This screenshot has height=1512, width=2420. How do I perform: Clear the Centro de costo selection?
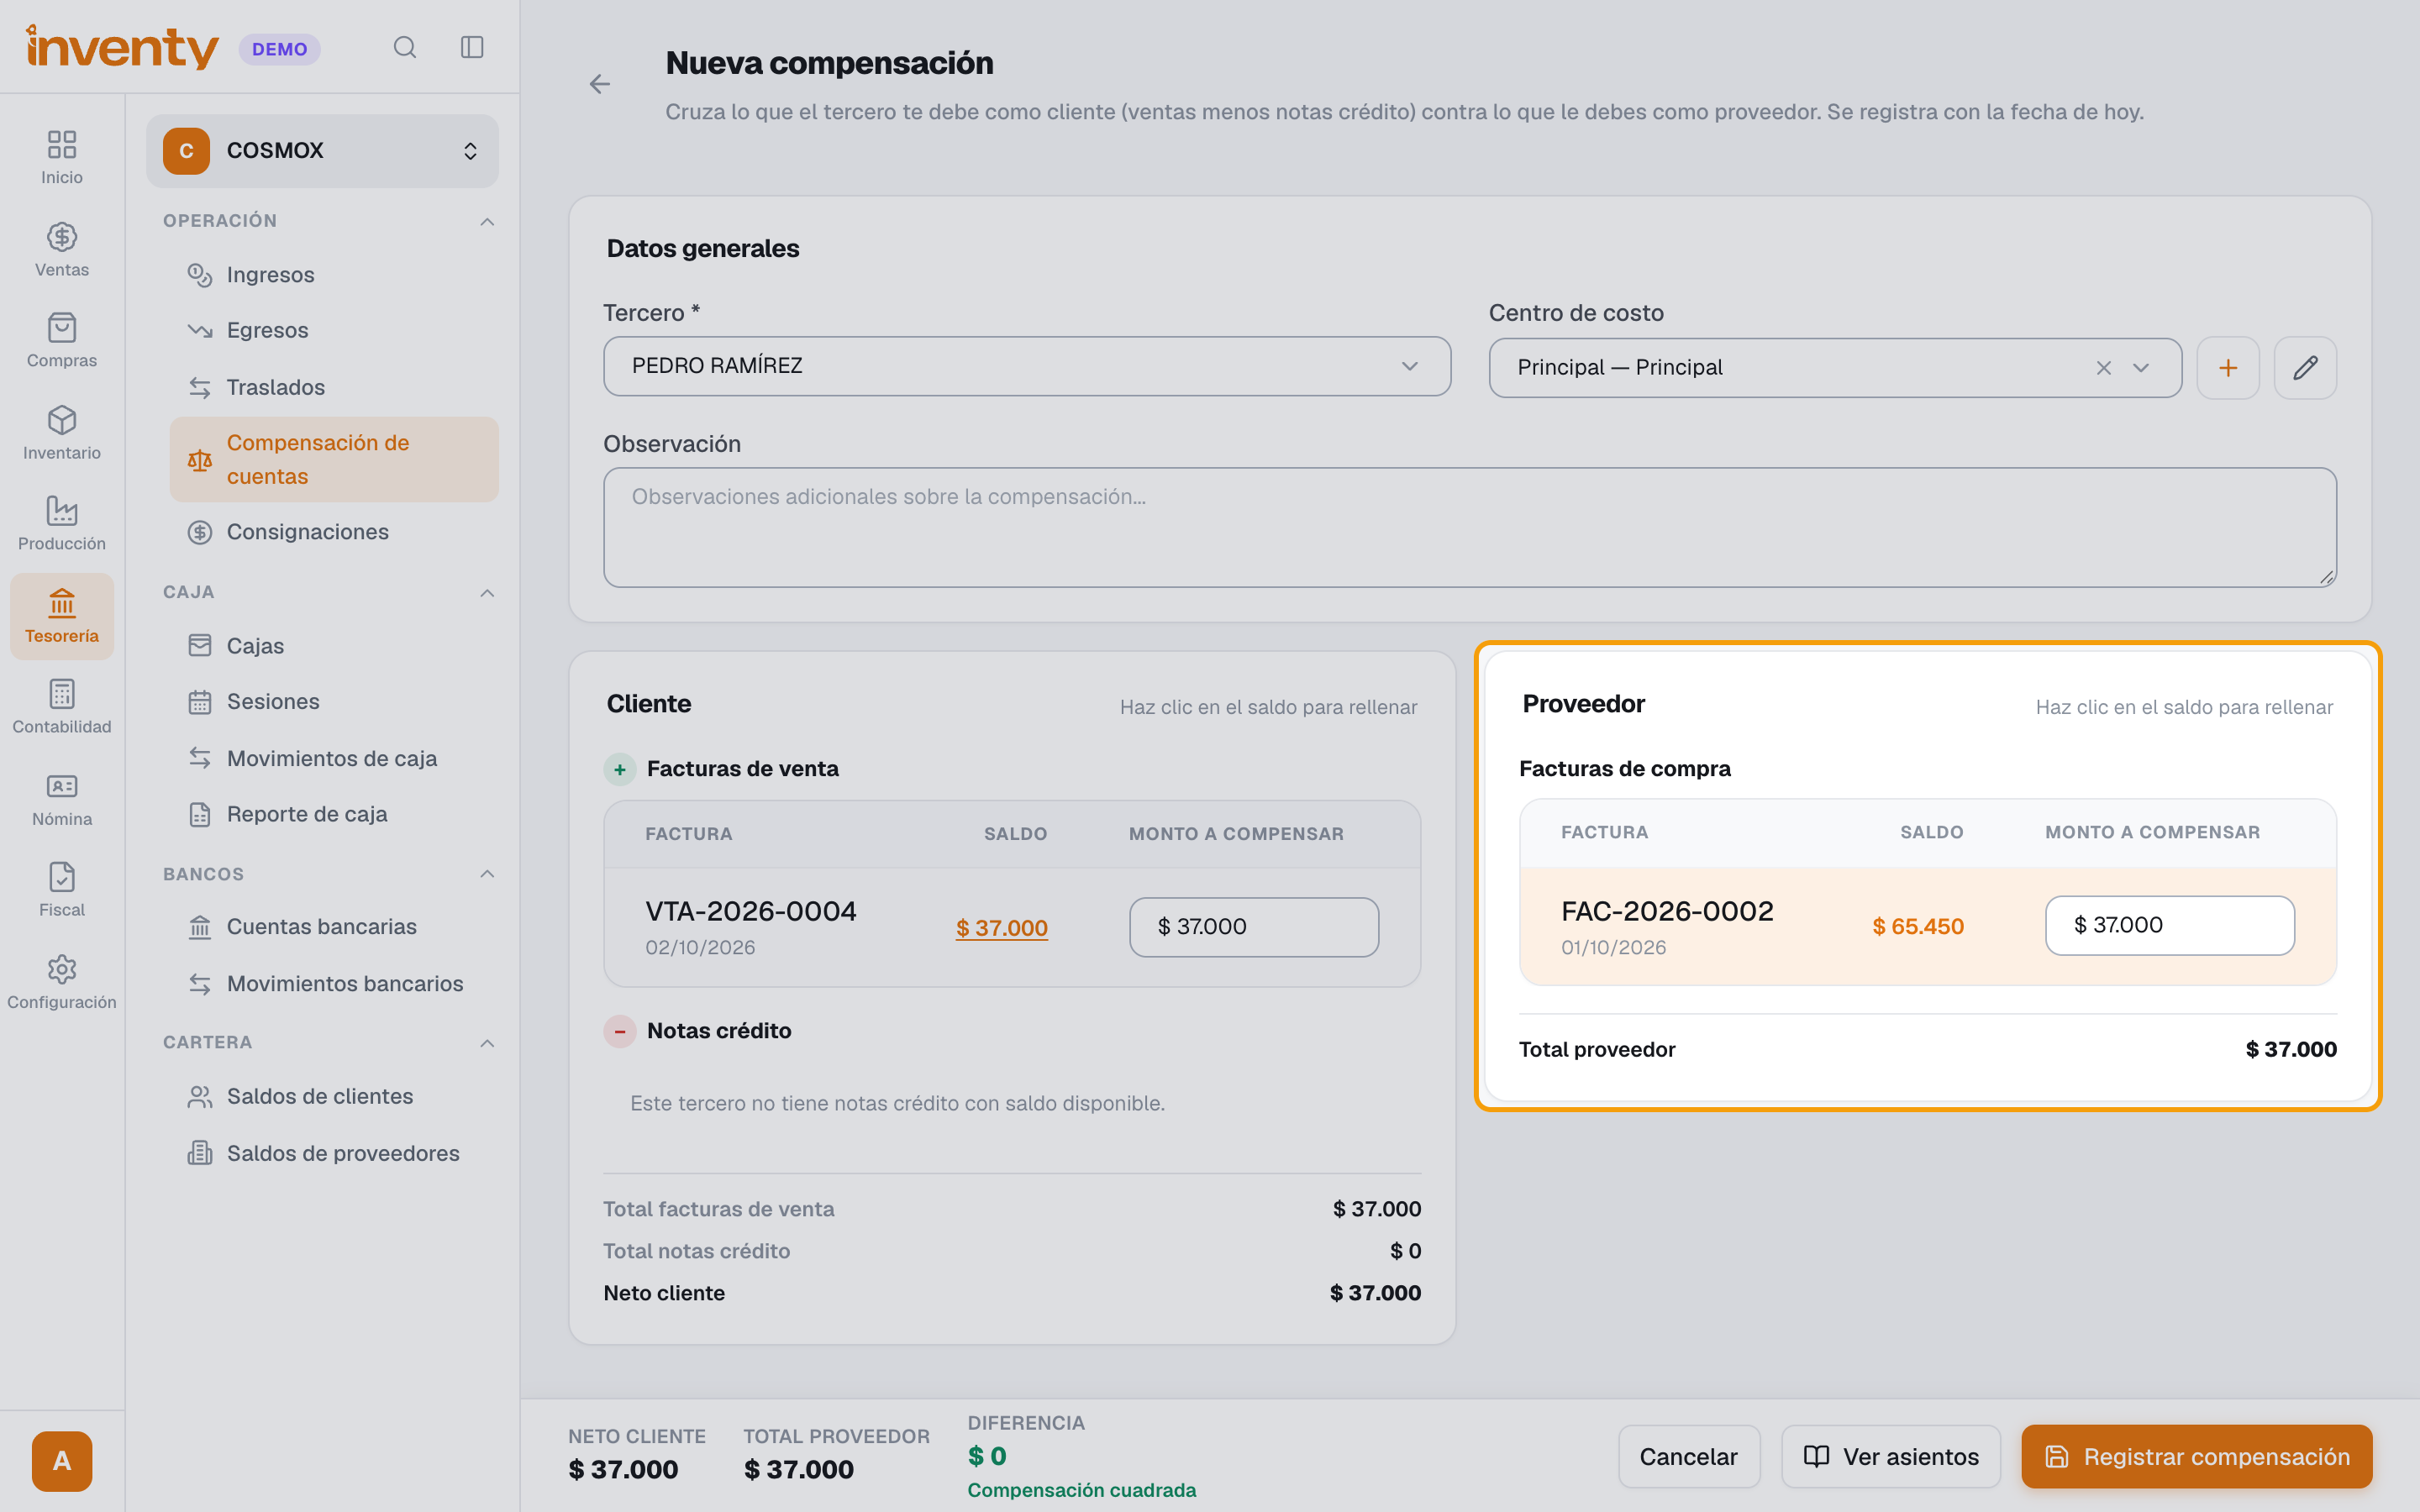point(2104,368)
